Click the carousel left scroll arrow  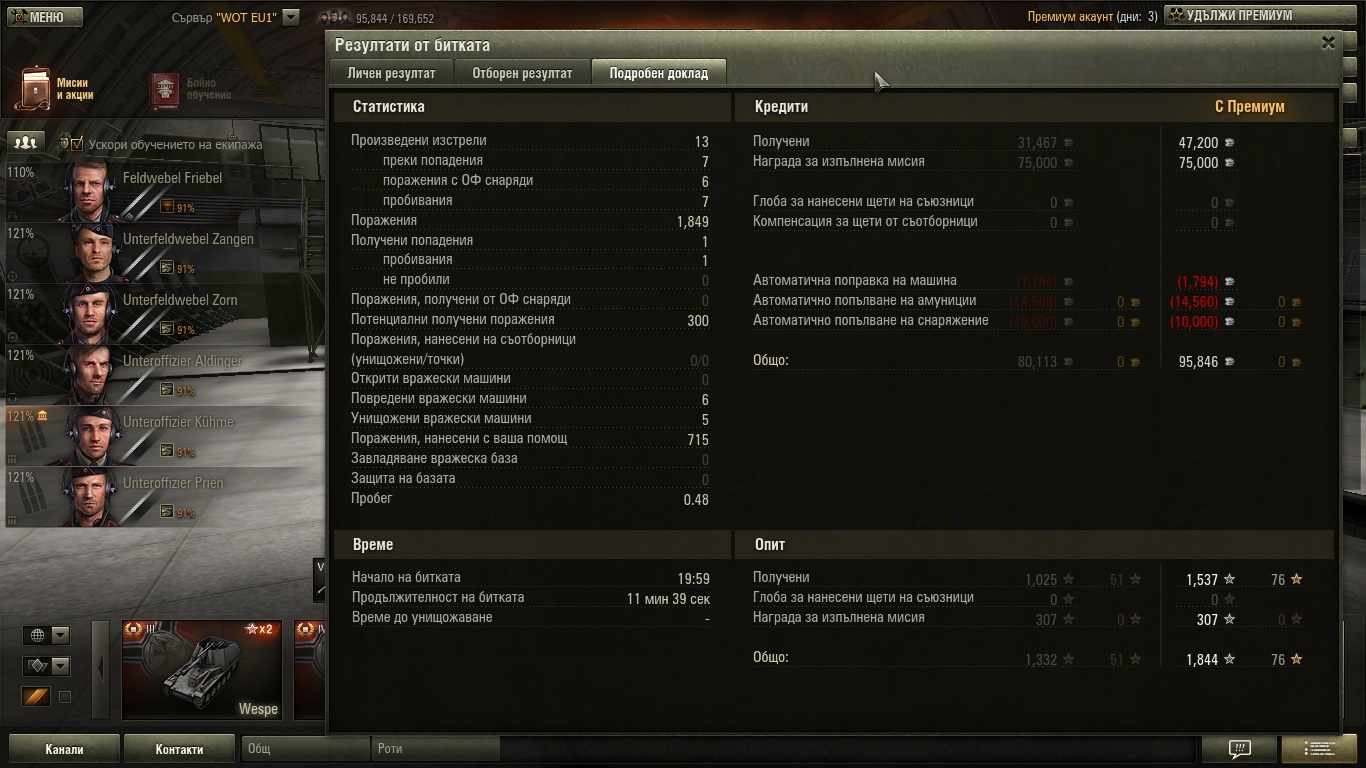click(100, 668)
